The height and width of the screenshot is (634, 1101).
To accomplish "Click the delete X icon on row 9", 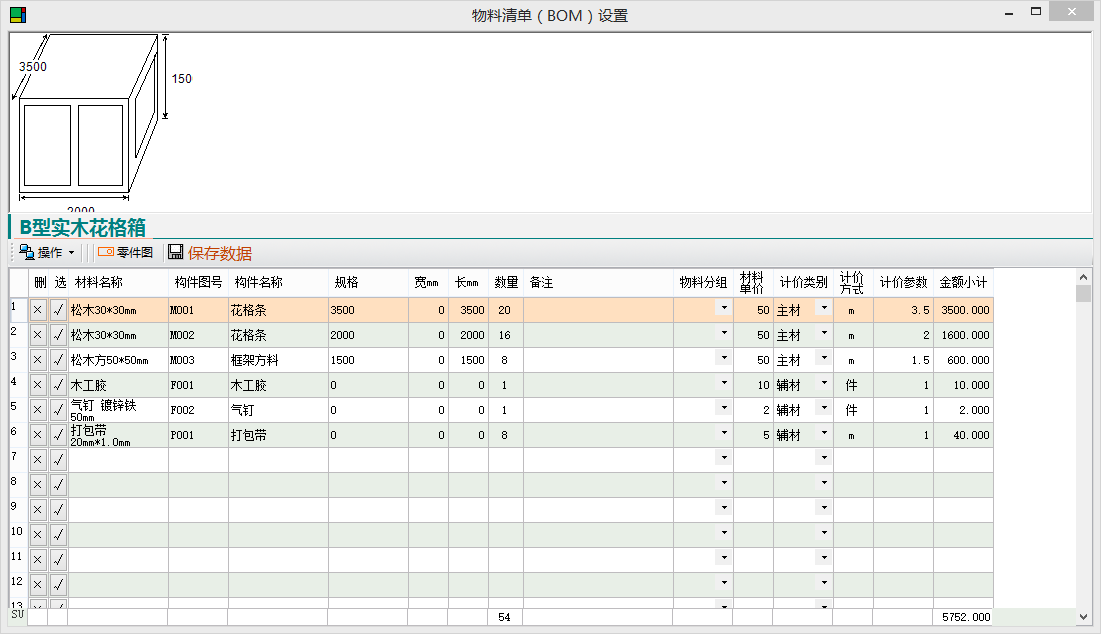I will 38,510.
